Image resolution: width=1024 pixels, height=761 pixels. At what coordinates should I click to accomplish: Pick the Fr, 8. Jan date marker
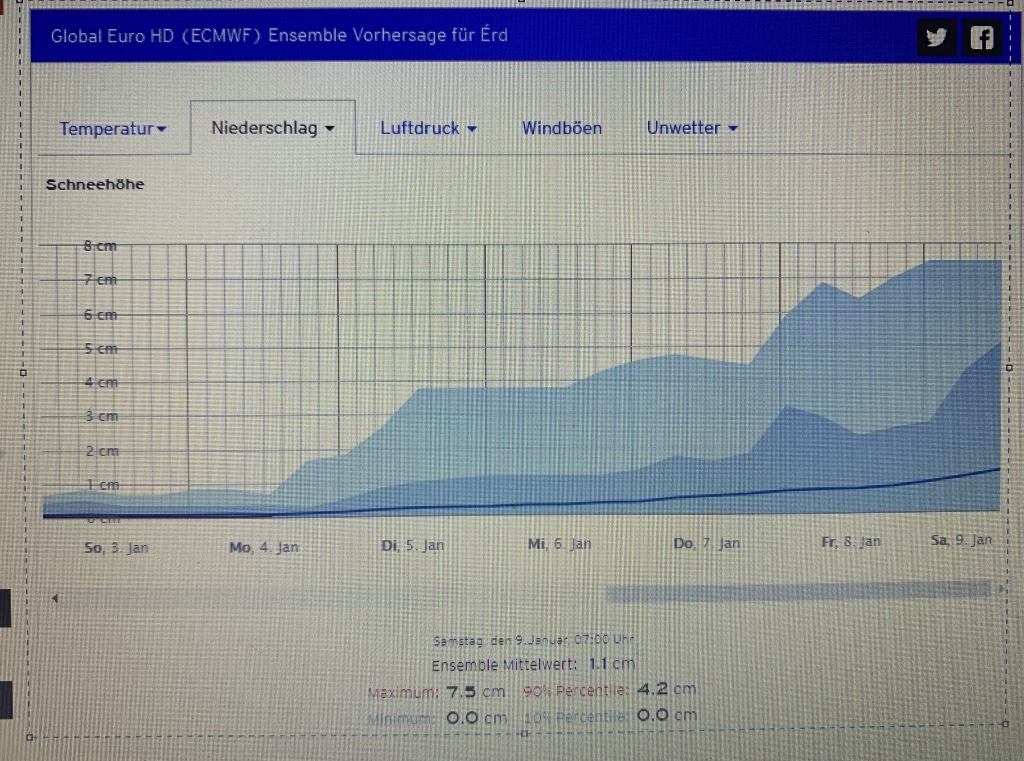(851, 541)
